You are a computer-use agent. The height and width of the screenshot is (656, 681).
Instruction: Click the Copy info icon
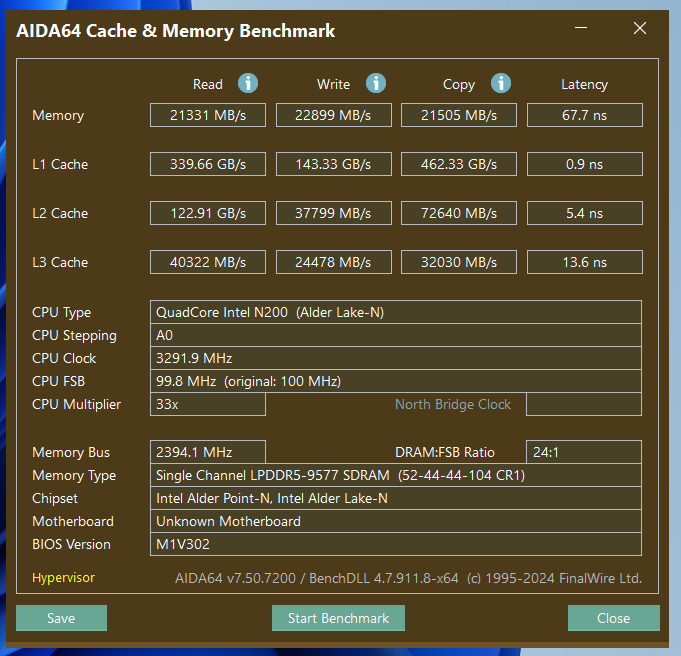(x=501, y=83)
